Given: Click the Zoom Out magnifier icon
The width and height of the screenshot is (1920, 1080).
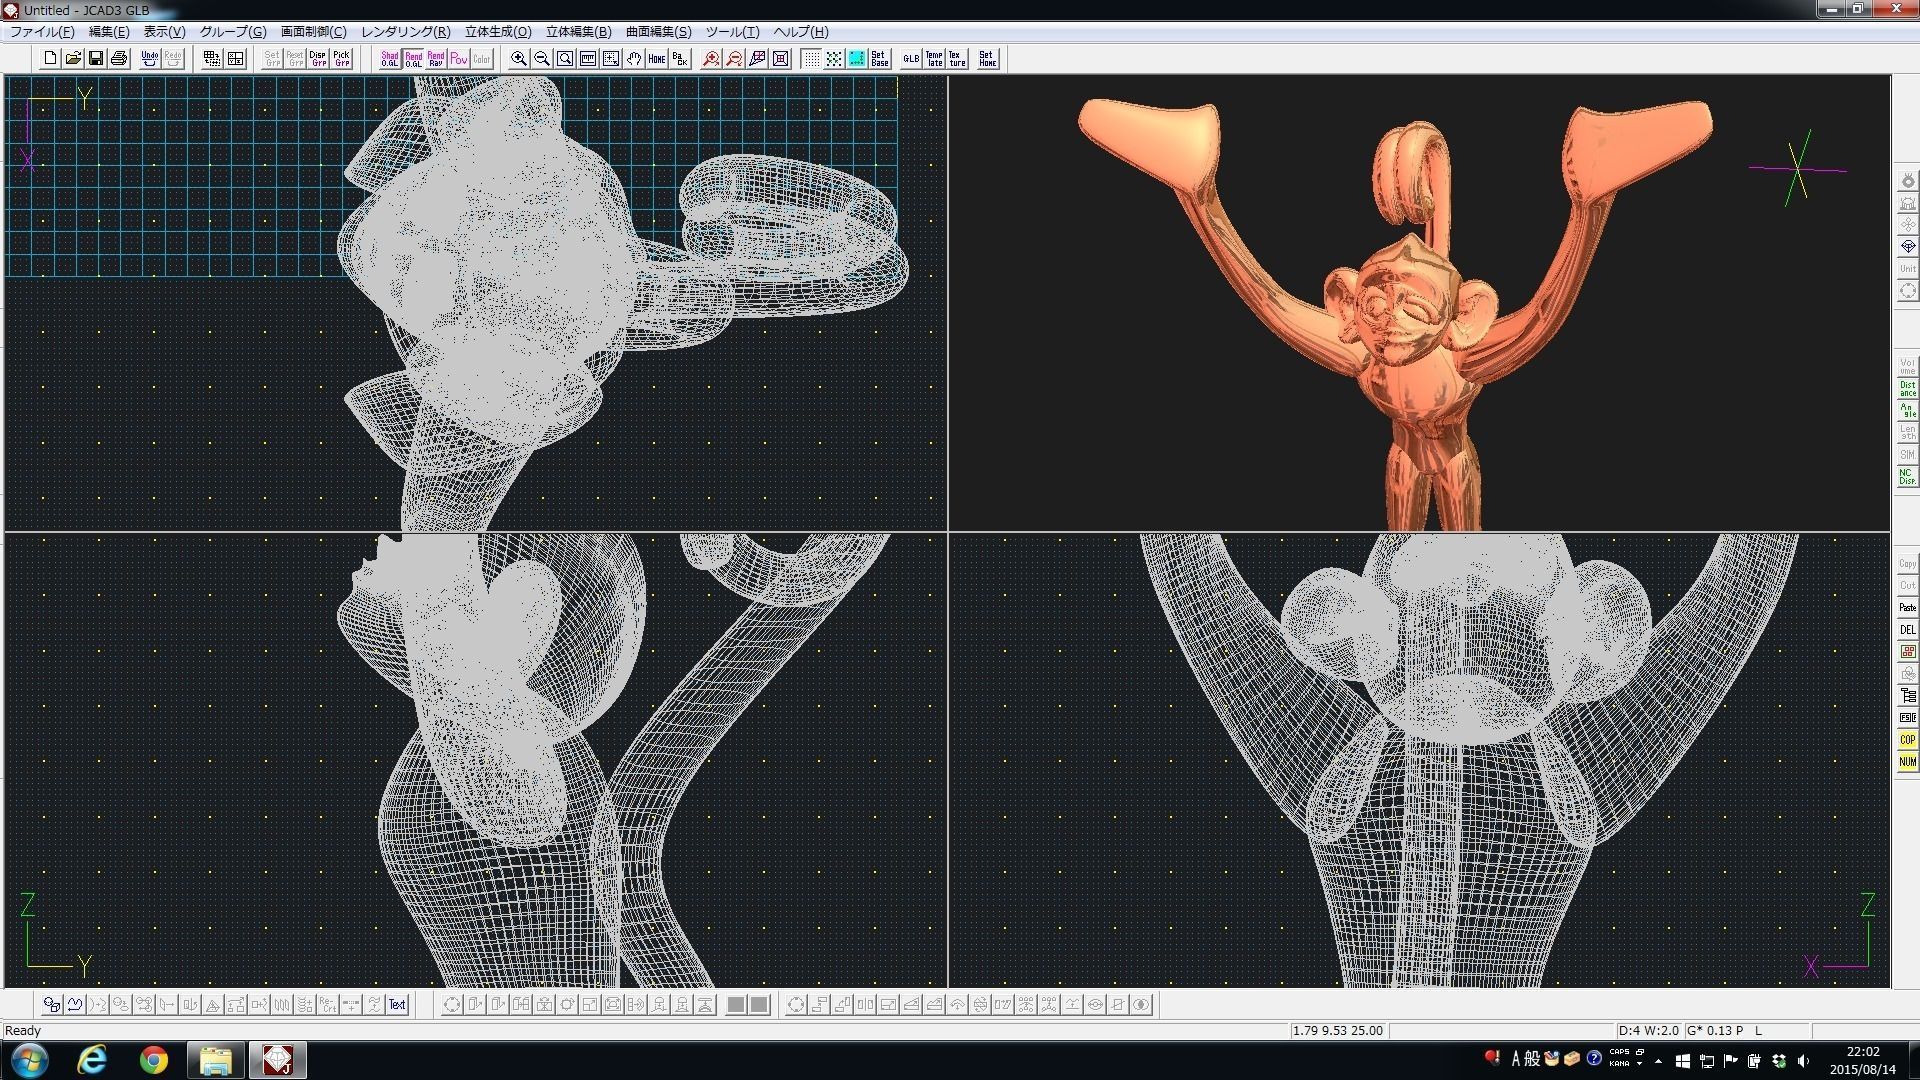Looking at the screenshot, I should tap(542, 59).
